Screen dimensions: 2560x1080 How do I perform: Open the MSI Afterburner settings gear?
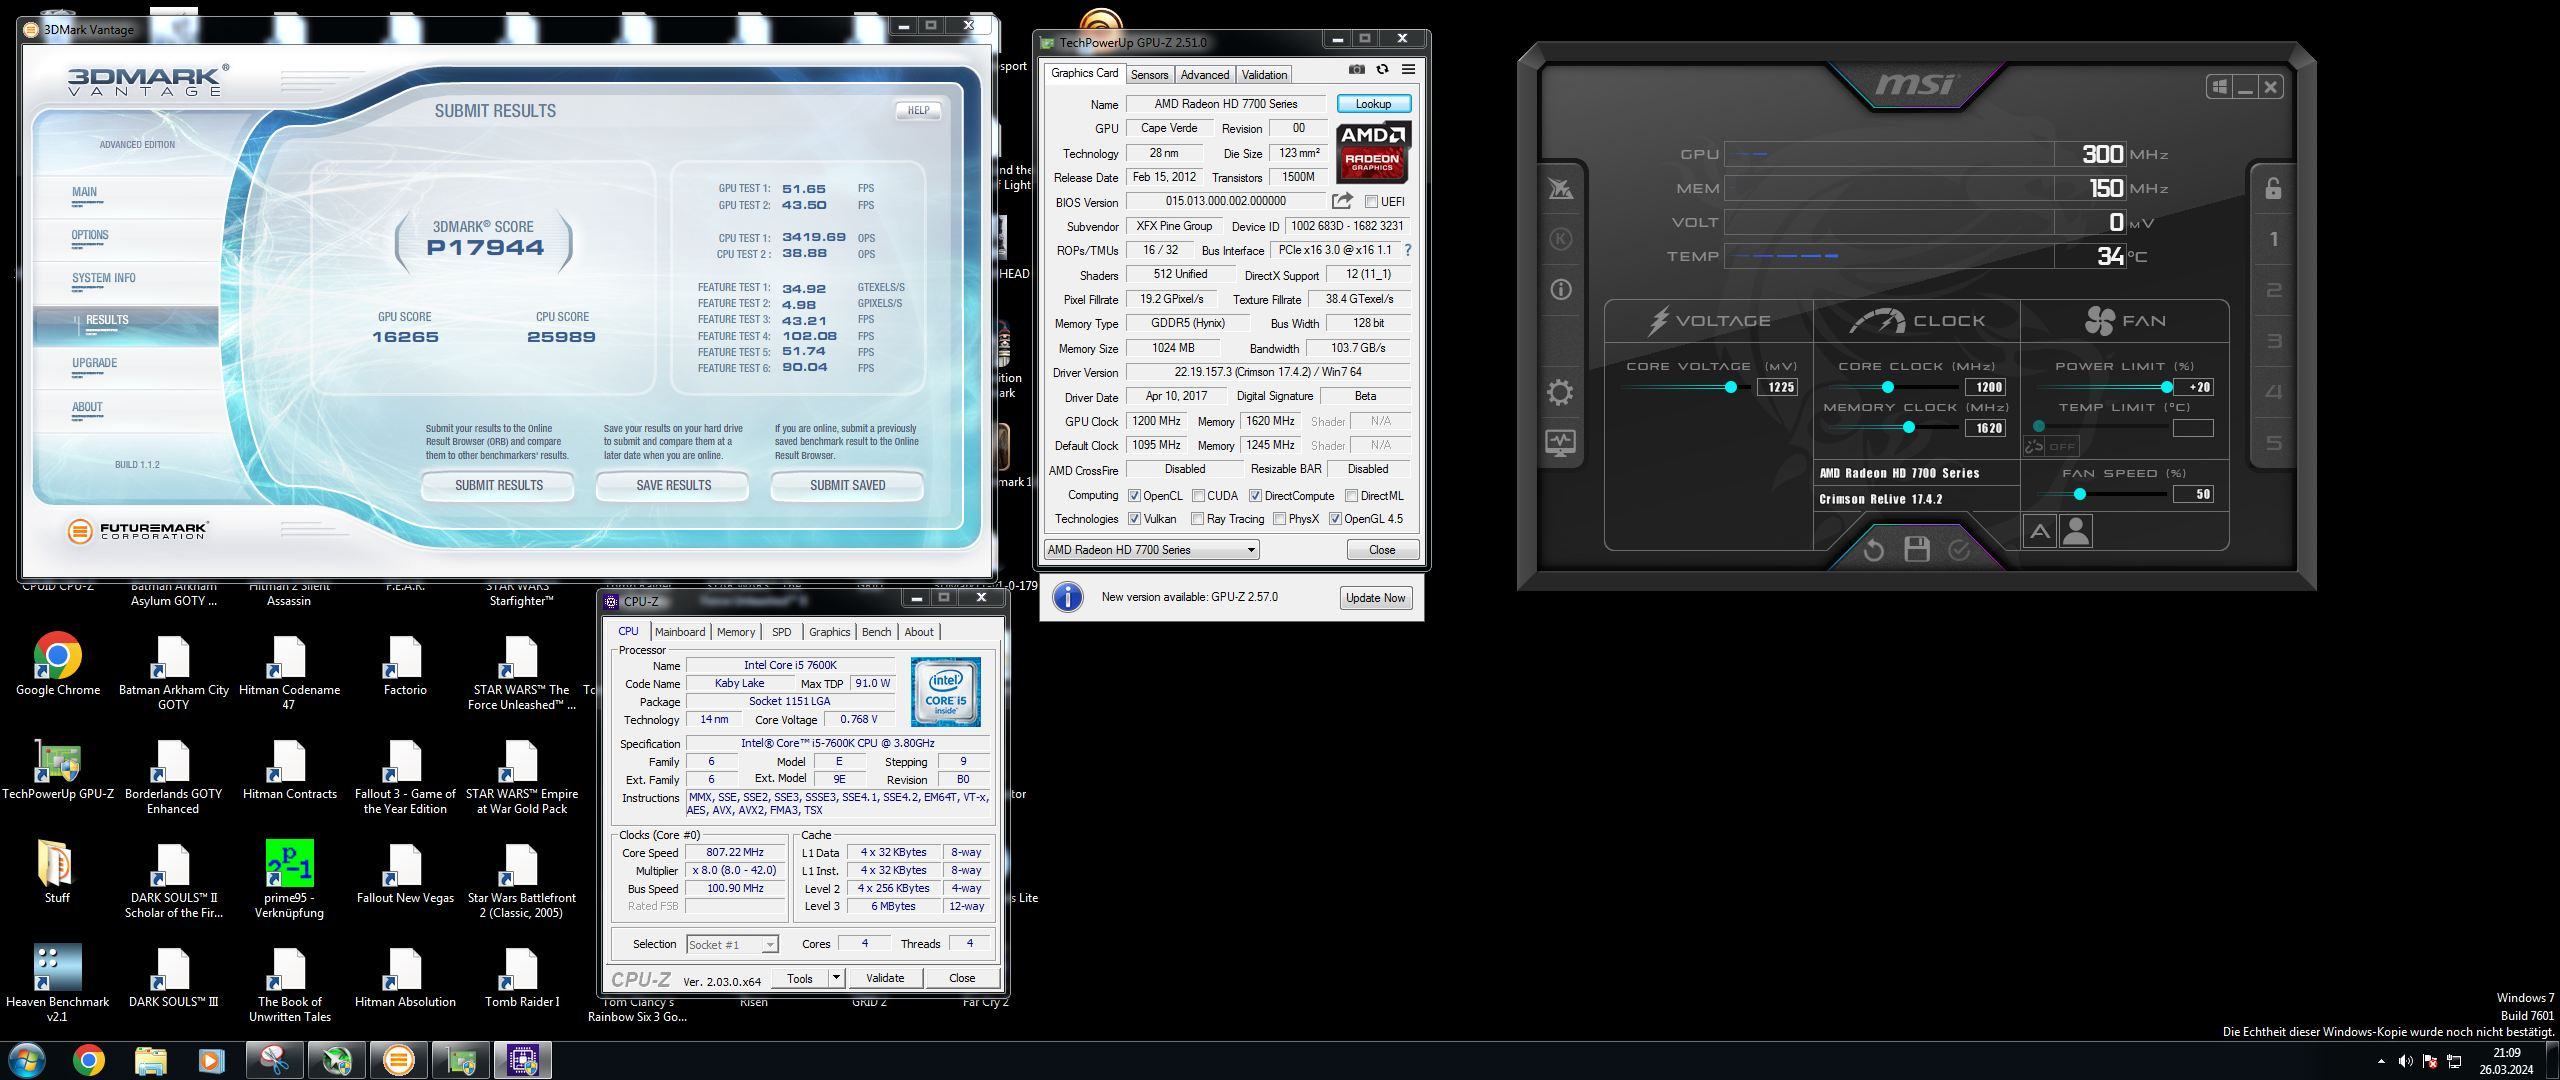(x=1560, y=392)
